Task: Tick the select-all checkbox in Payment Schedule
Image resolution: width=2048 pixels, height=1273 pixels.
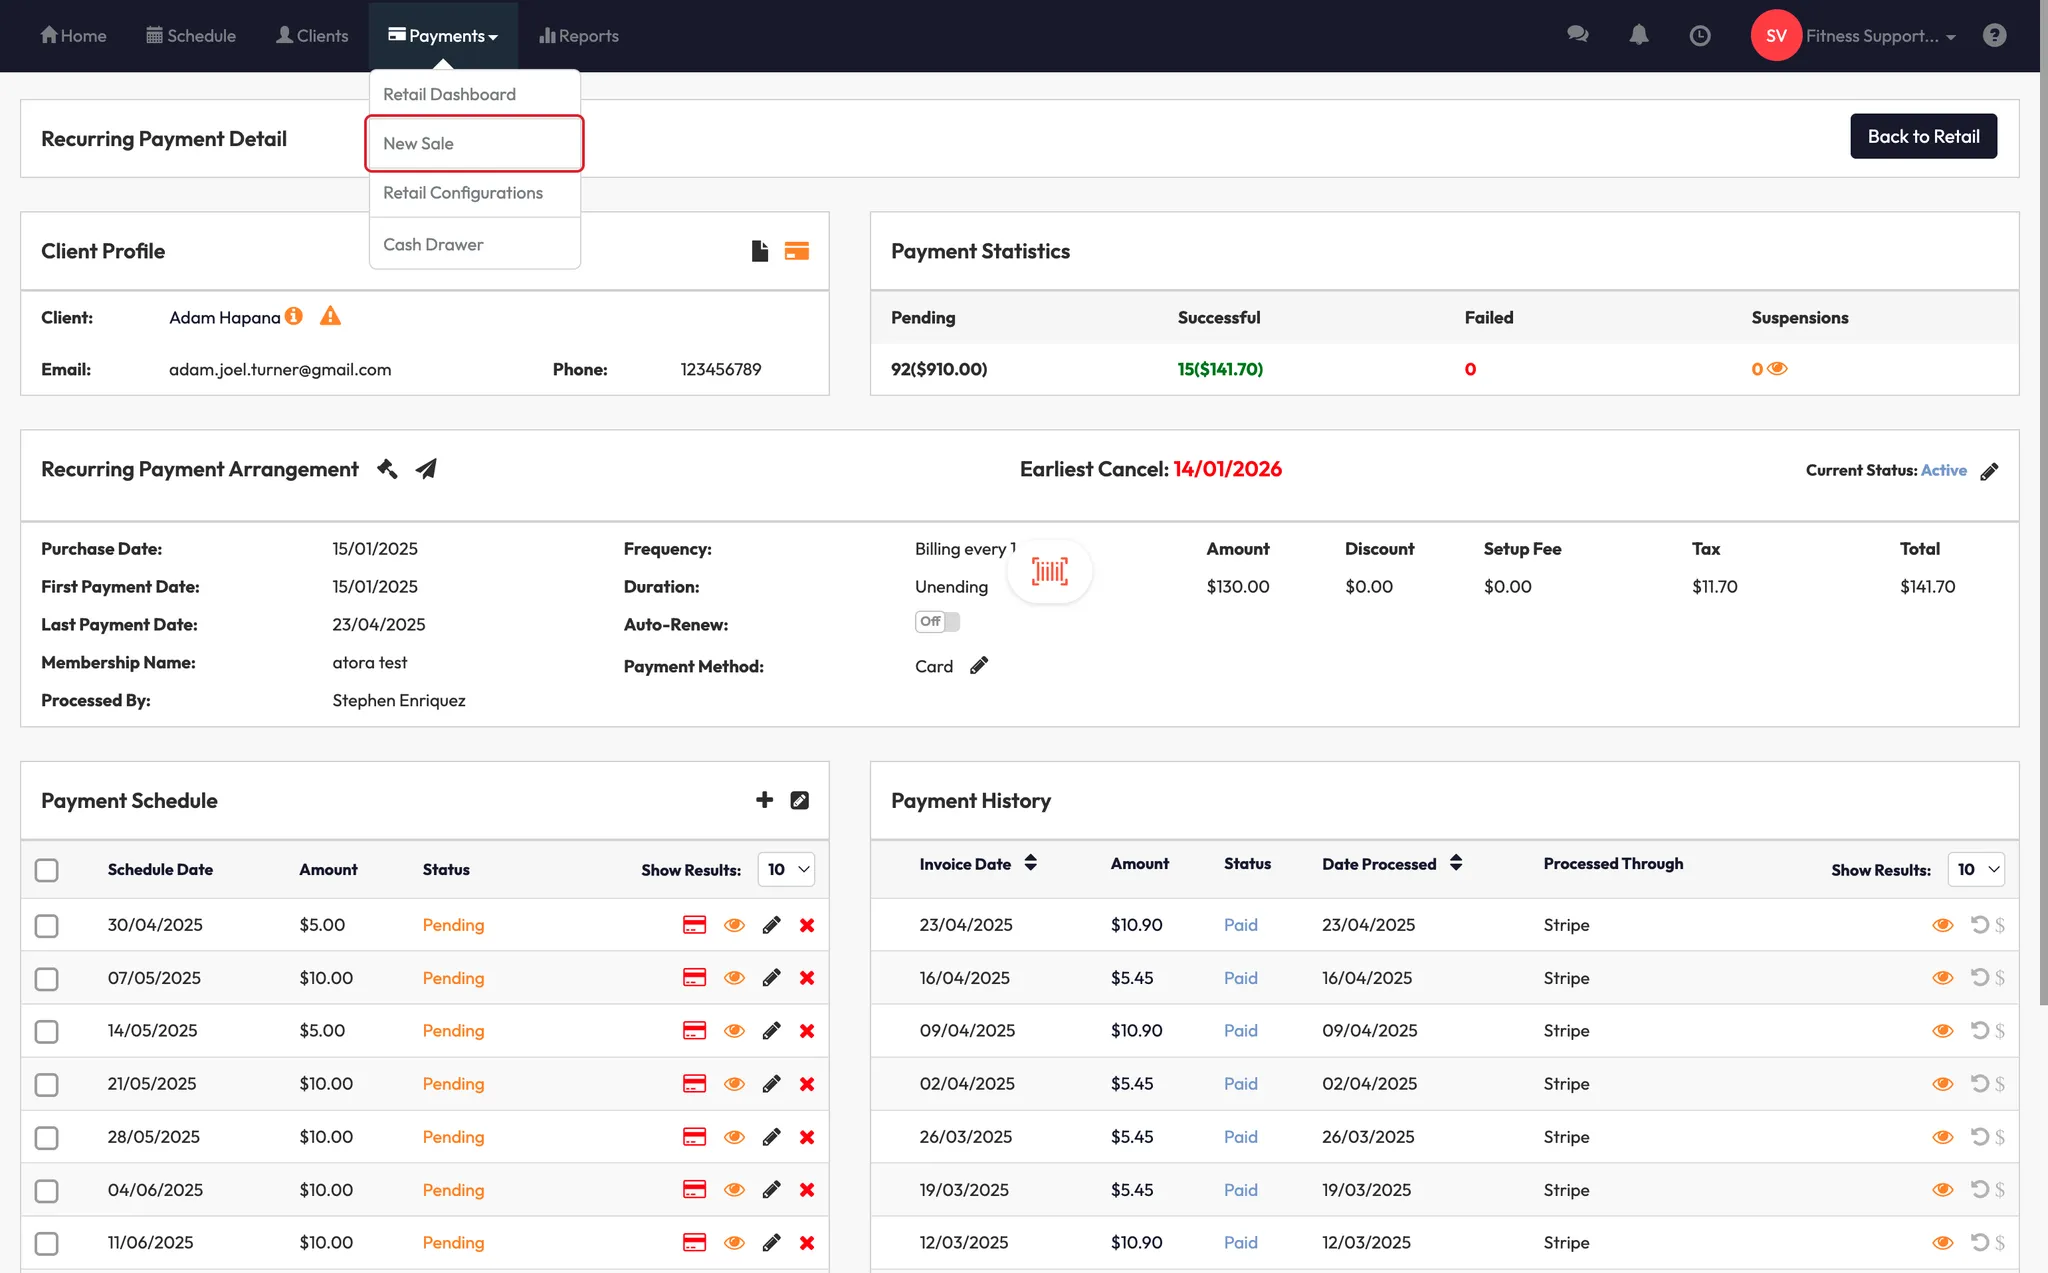Action: pyautogui.click(x=47, y=870)
